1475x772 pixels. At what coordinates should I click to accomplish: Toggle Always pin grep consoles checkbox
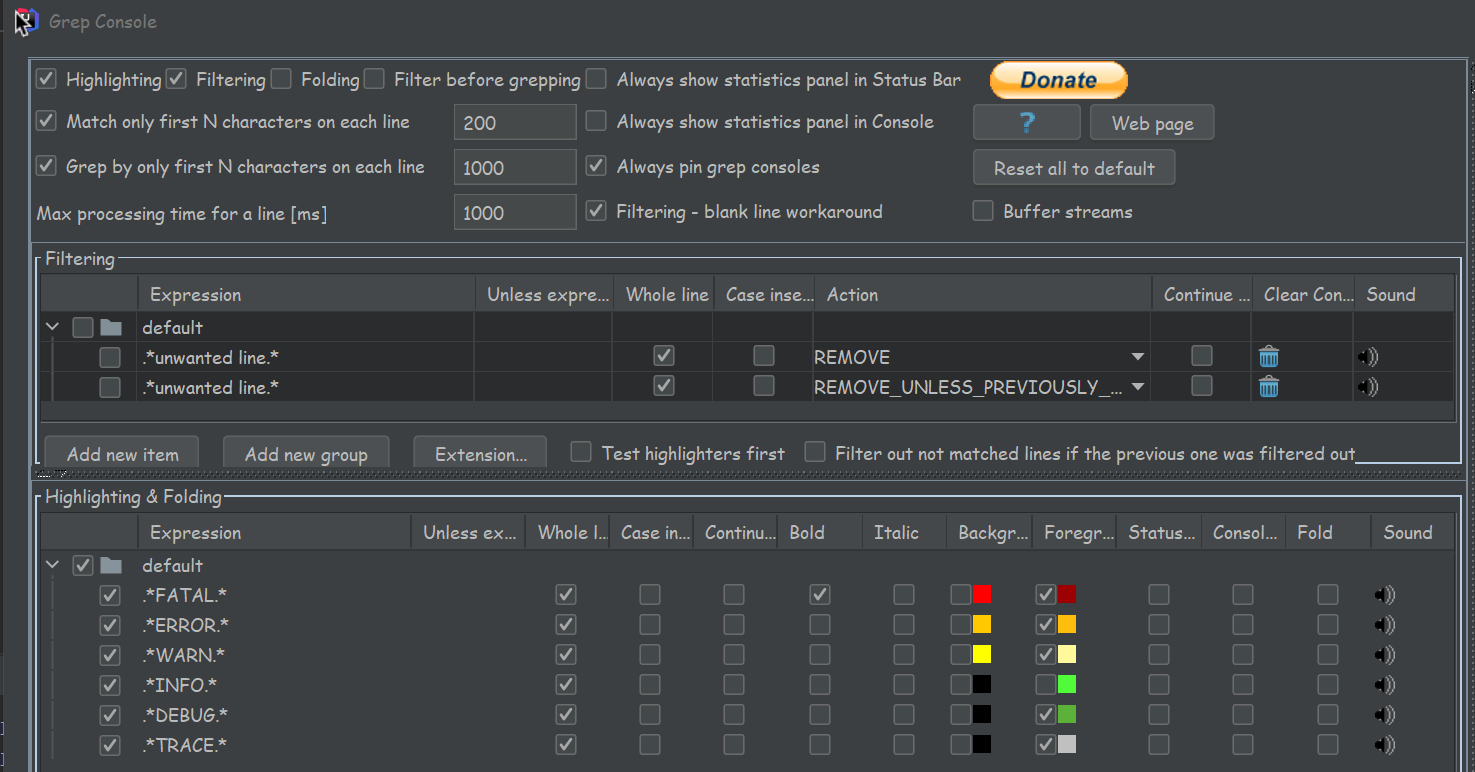596,165
